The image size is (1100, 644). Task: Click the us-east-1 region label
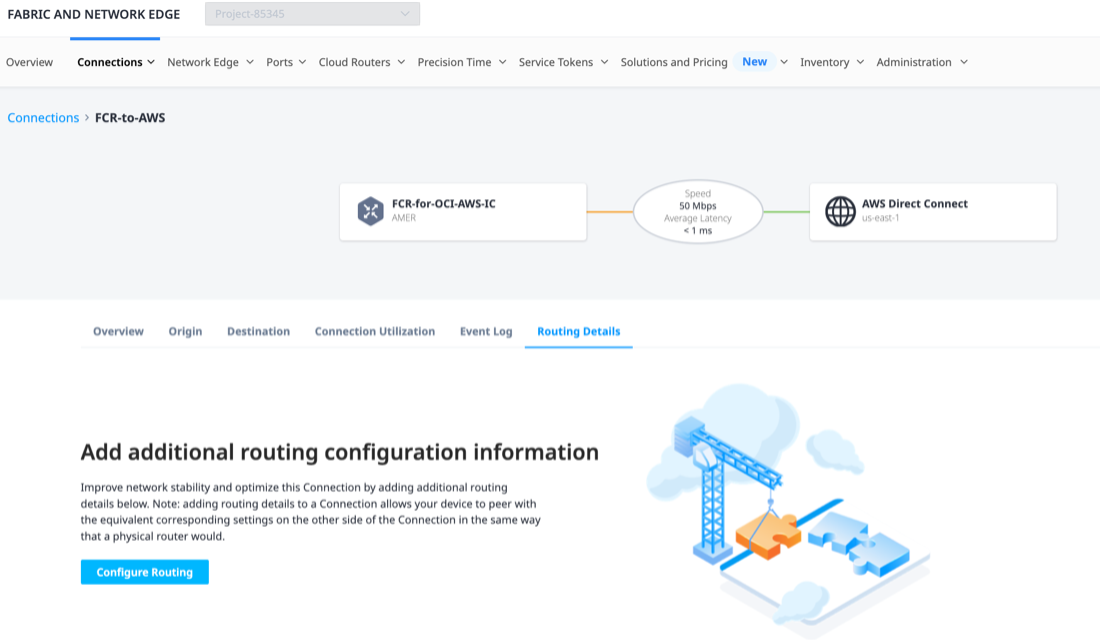[x=880, y=218]
